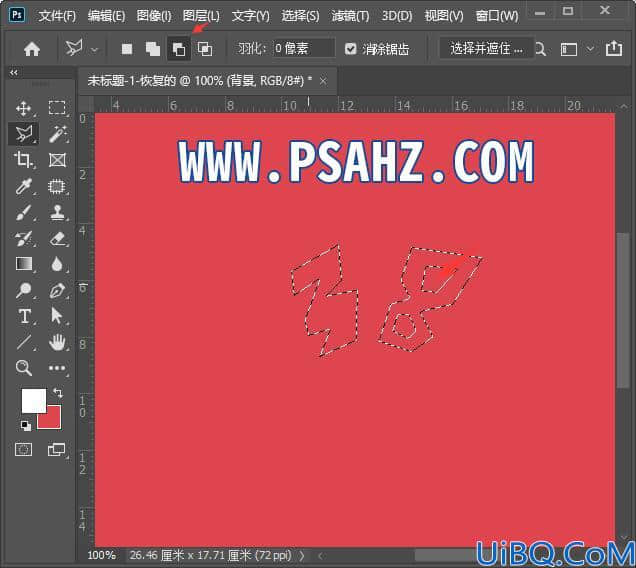
Task: Toggle the anti-alias 消除锯齿 checkbox
Action: [350, 49]
